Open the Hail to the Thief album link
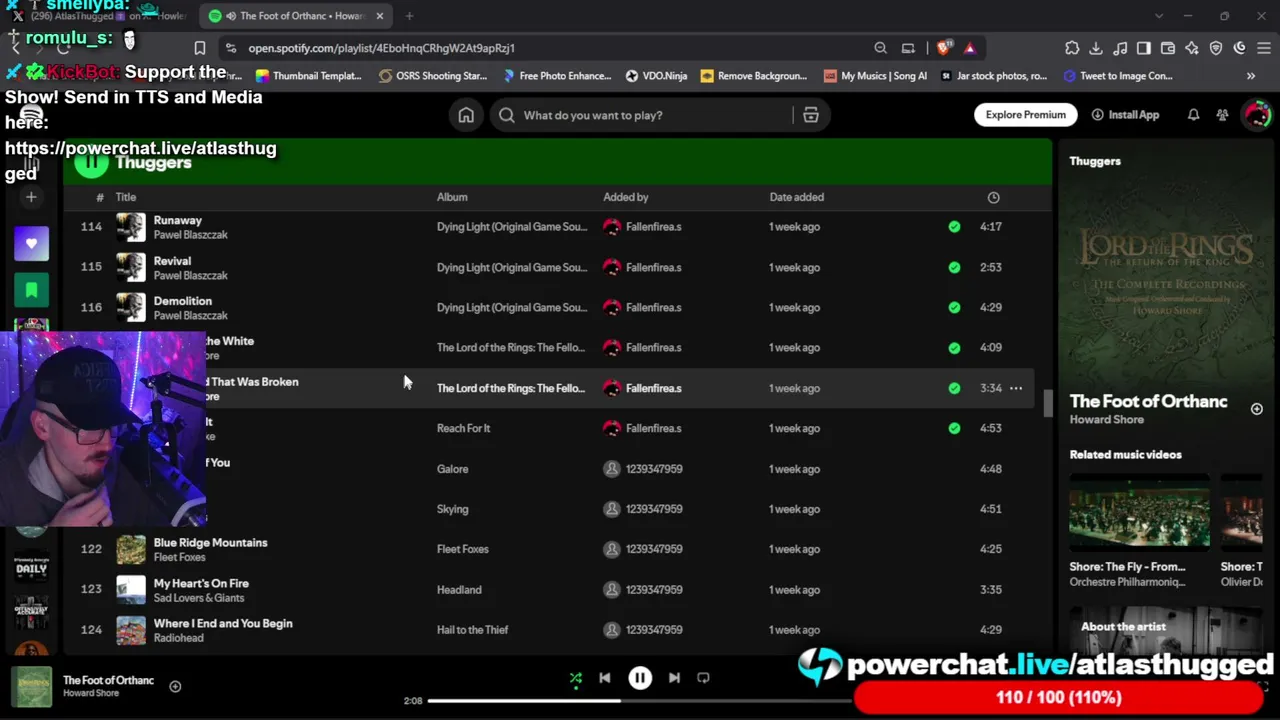 [x=472, y=630]
